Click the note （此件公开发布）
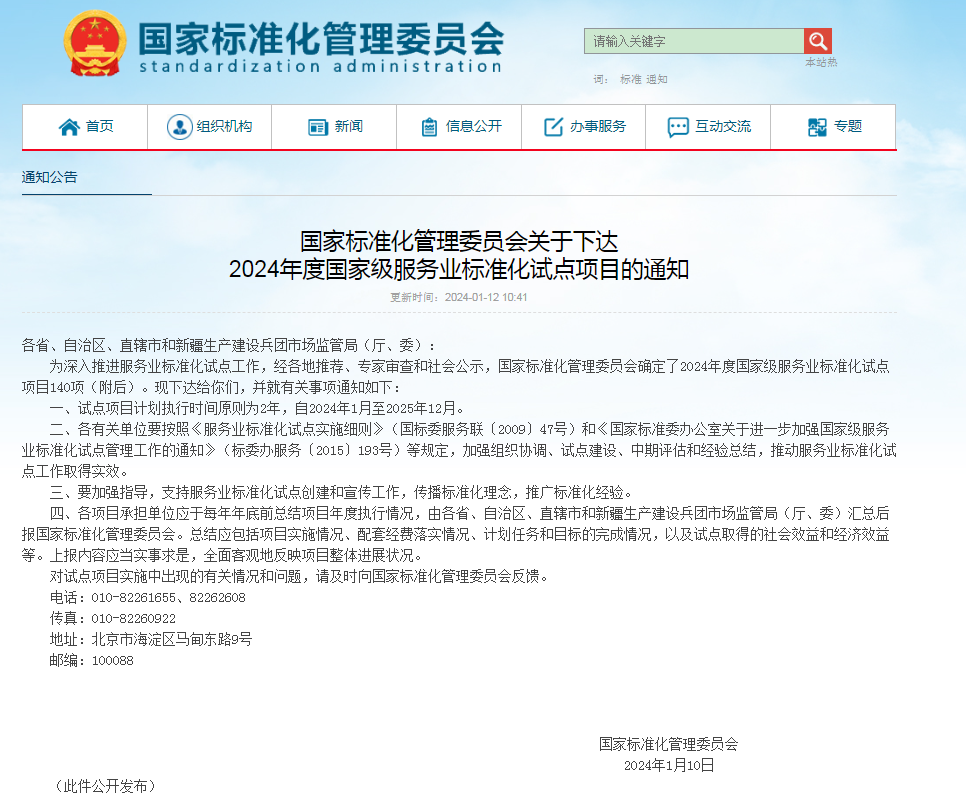This screenshot has width=966, height=810. click(x=105, y=787)
